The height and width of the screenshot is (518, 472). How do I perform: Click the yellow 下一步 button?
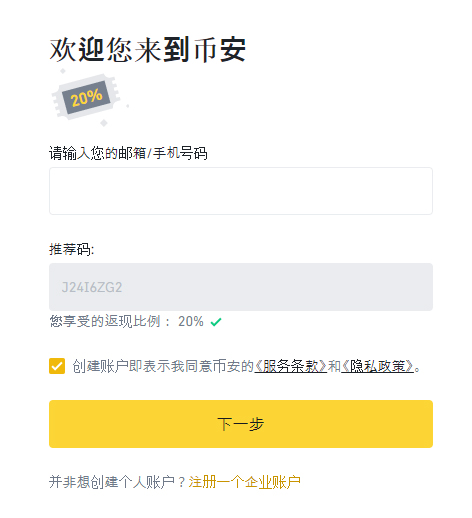point(241,424)
